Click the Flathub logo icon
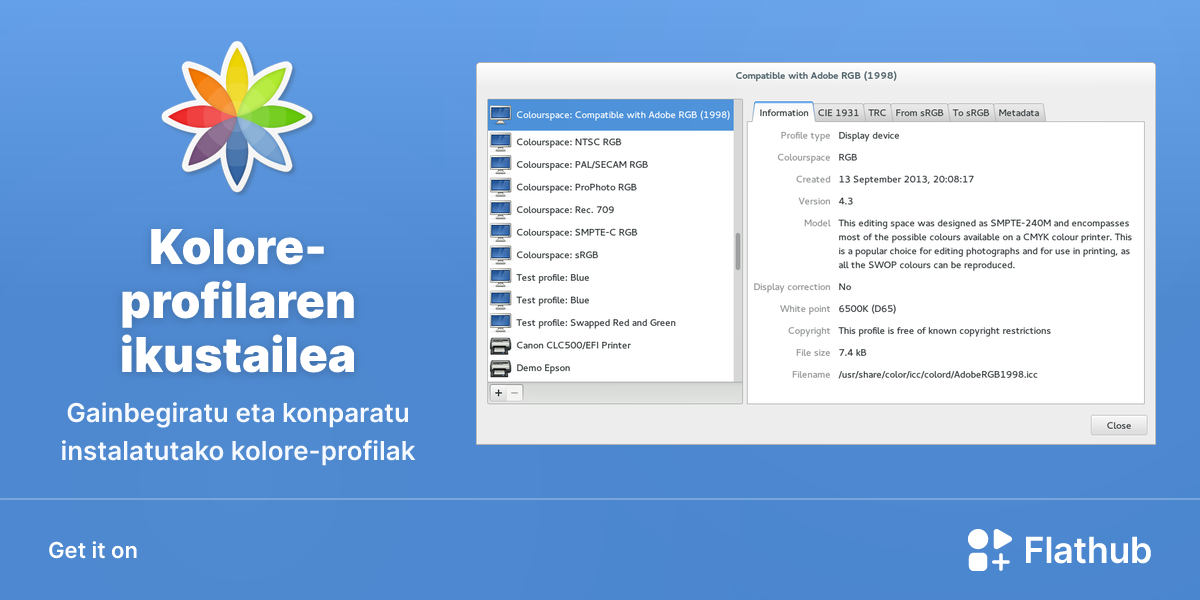 pyautogui.click(x=990, y=550)
